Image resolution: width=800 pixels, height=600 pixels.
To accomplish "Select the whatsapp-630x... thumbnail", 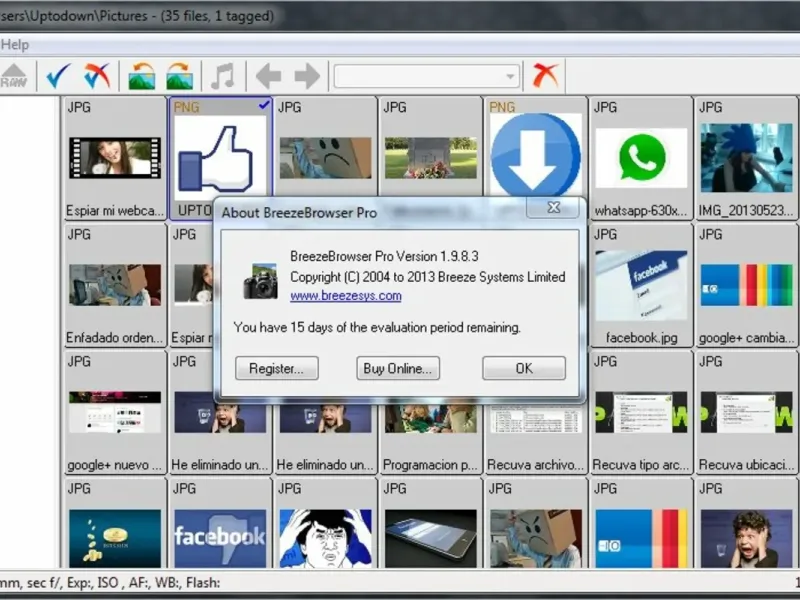I will pyautogui.click(x=641, y=158).
